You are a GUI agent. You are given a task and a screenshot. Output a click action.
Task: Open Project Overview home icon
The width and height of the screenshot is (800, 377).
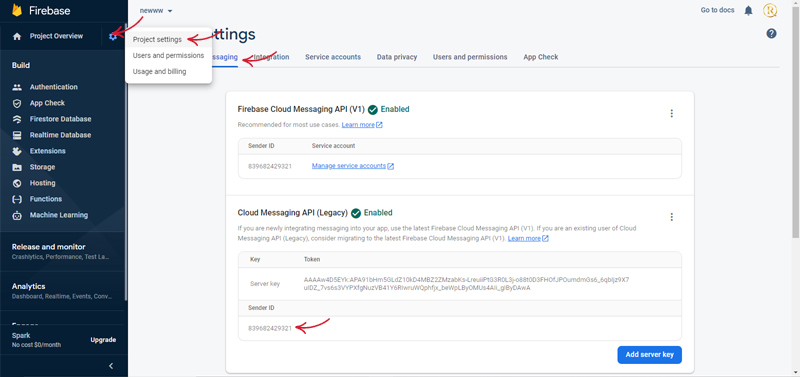coord(17,36)
